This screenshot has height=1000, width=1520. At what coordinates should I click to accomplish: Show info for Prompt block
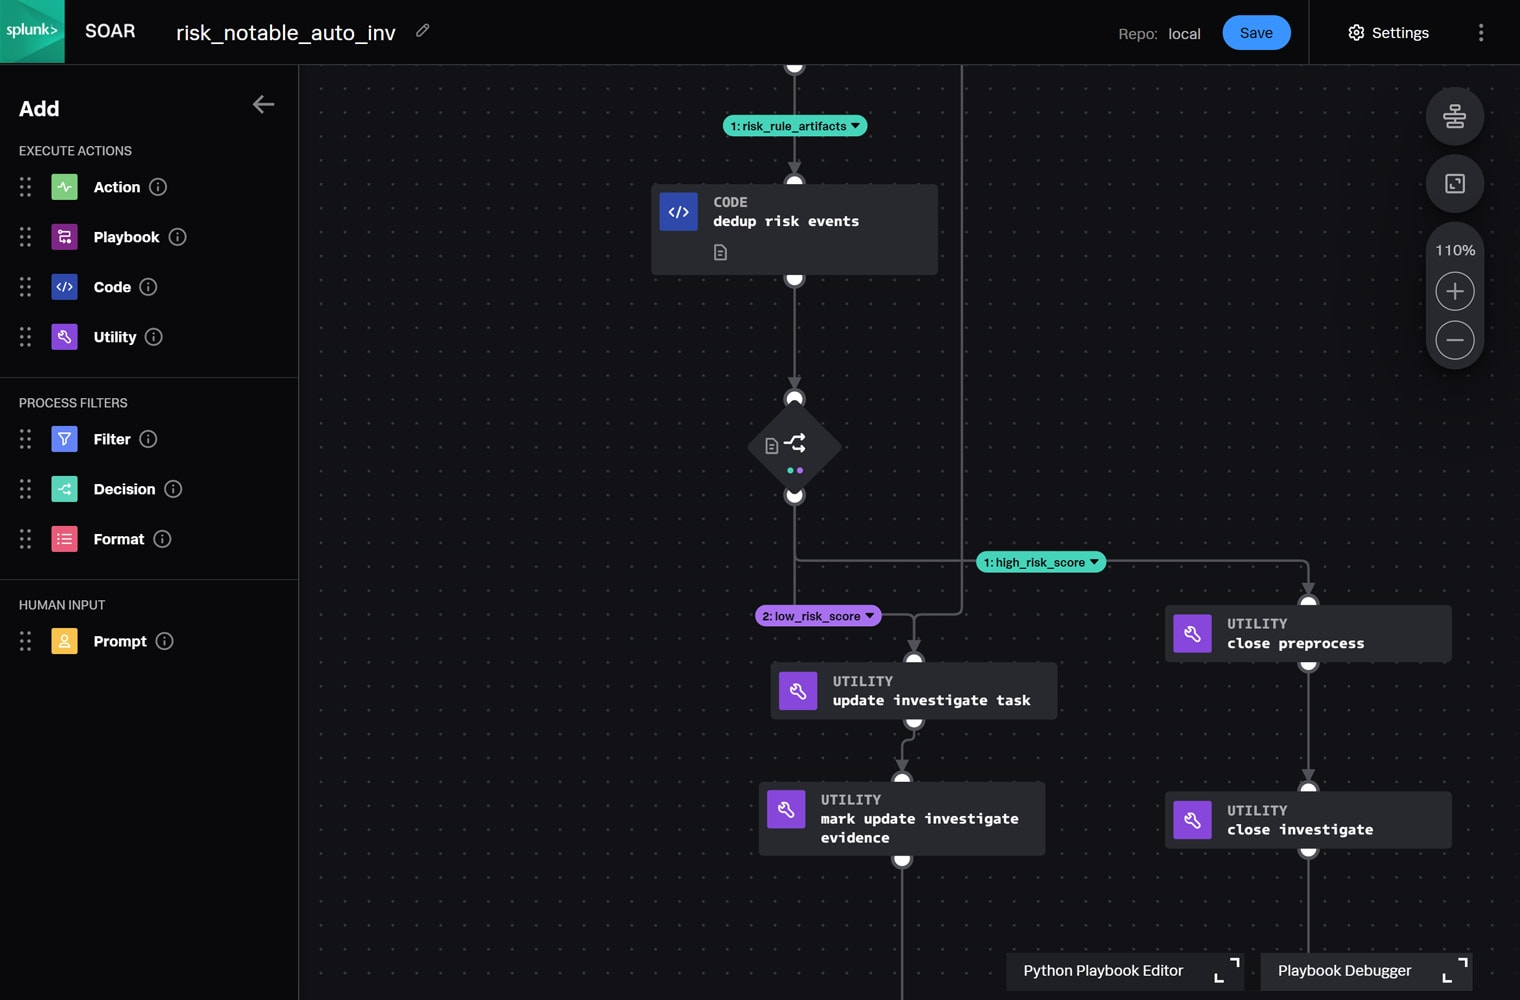165,641
